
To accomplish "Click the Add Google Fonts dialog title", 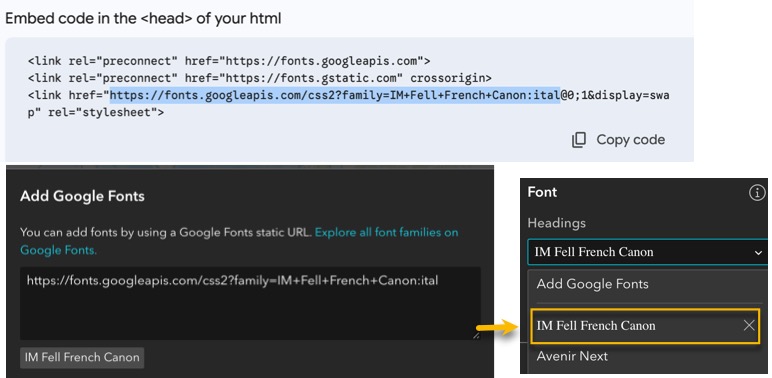I will pos(82,196).
